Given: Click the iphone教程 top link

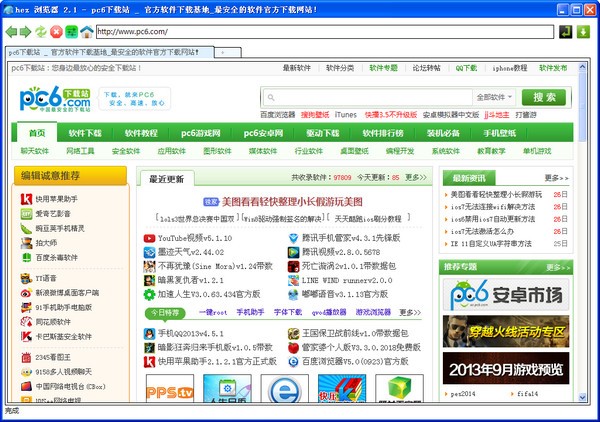Looking at the screenshot, I should coord(510,68).
